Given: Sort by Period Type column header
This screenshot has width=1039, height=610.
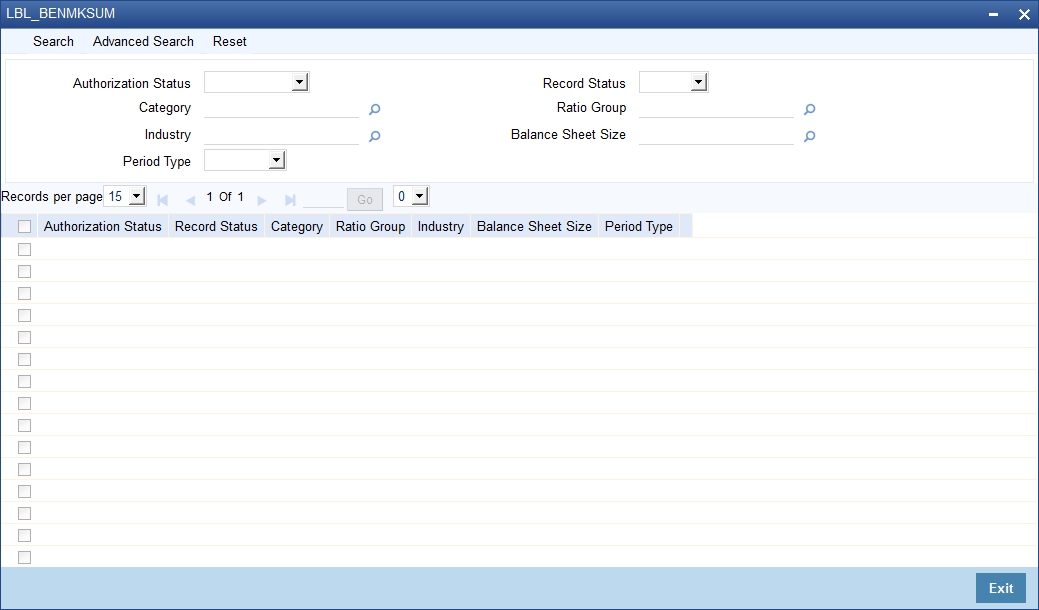Looking at the screenshot, I should 639,227.
